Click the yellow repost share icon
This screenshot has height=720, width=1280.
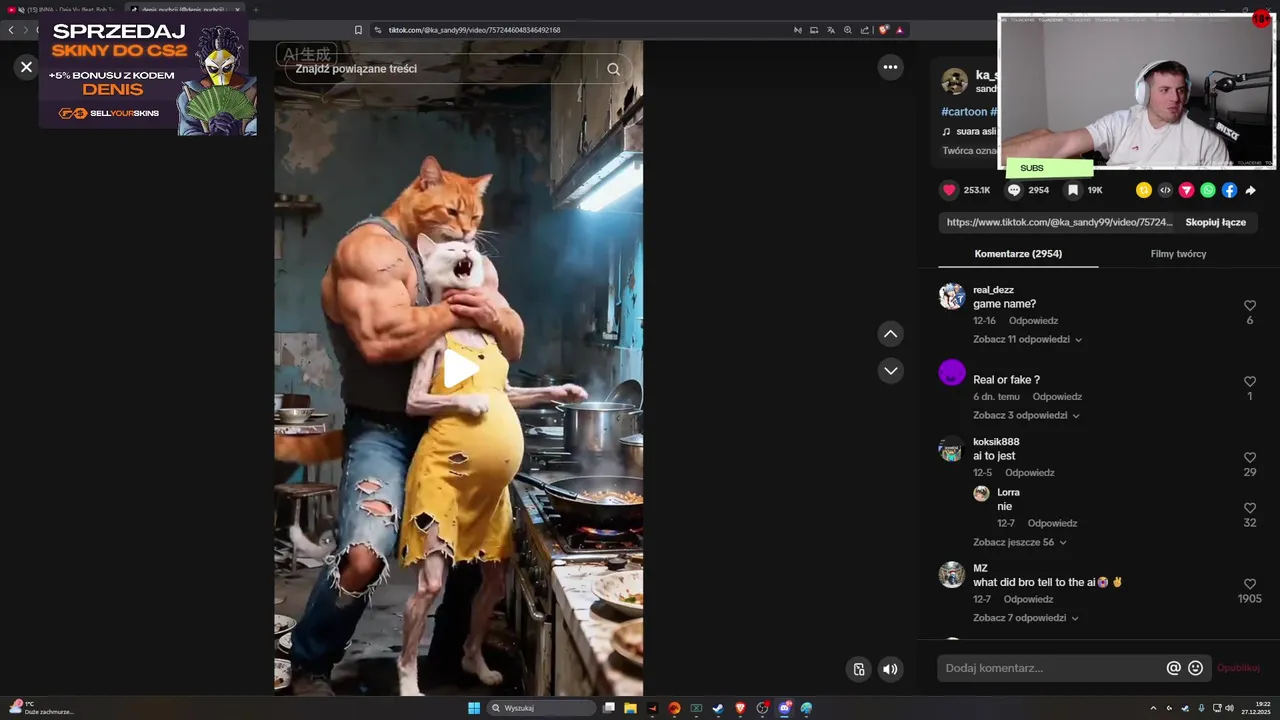[x=1144, y=190]
